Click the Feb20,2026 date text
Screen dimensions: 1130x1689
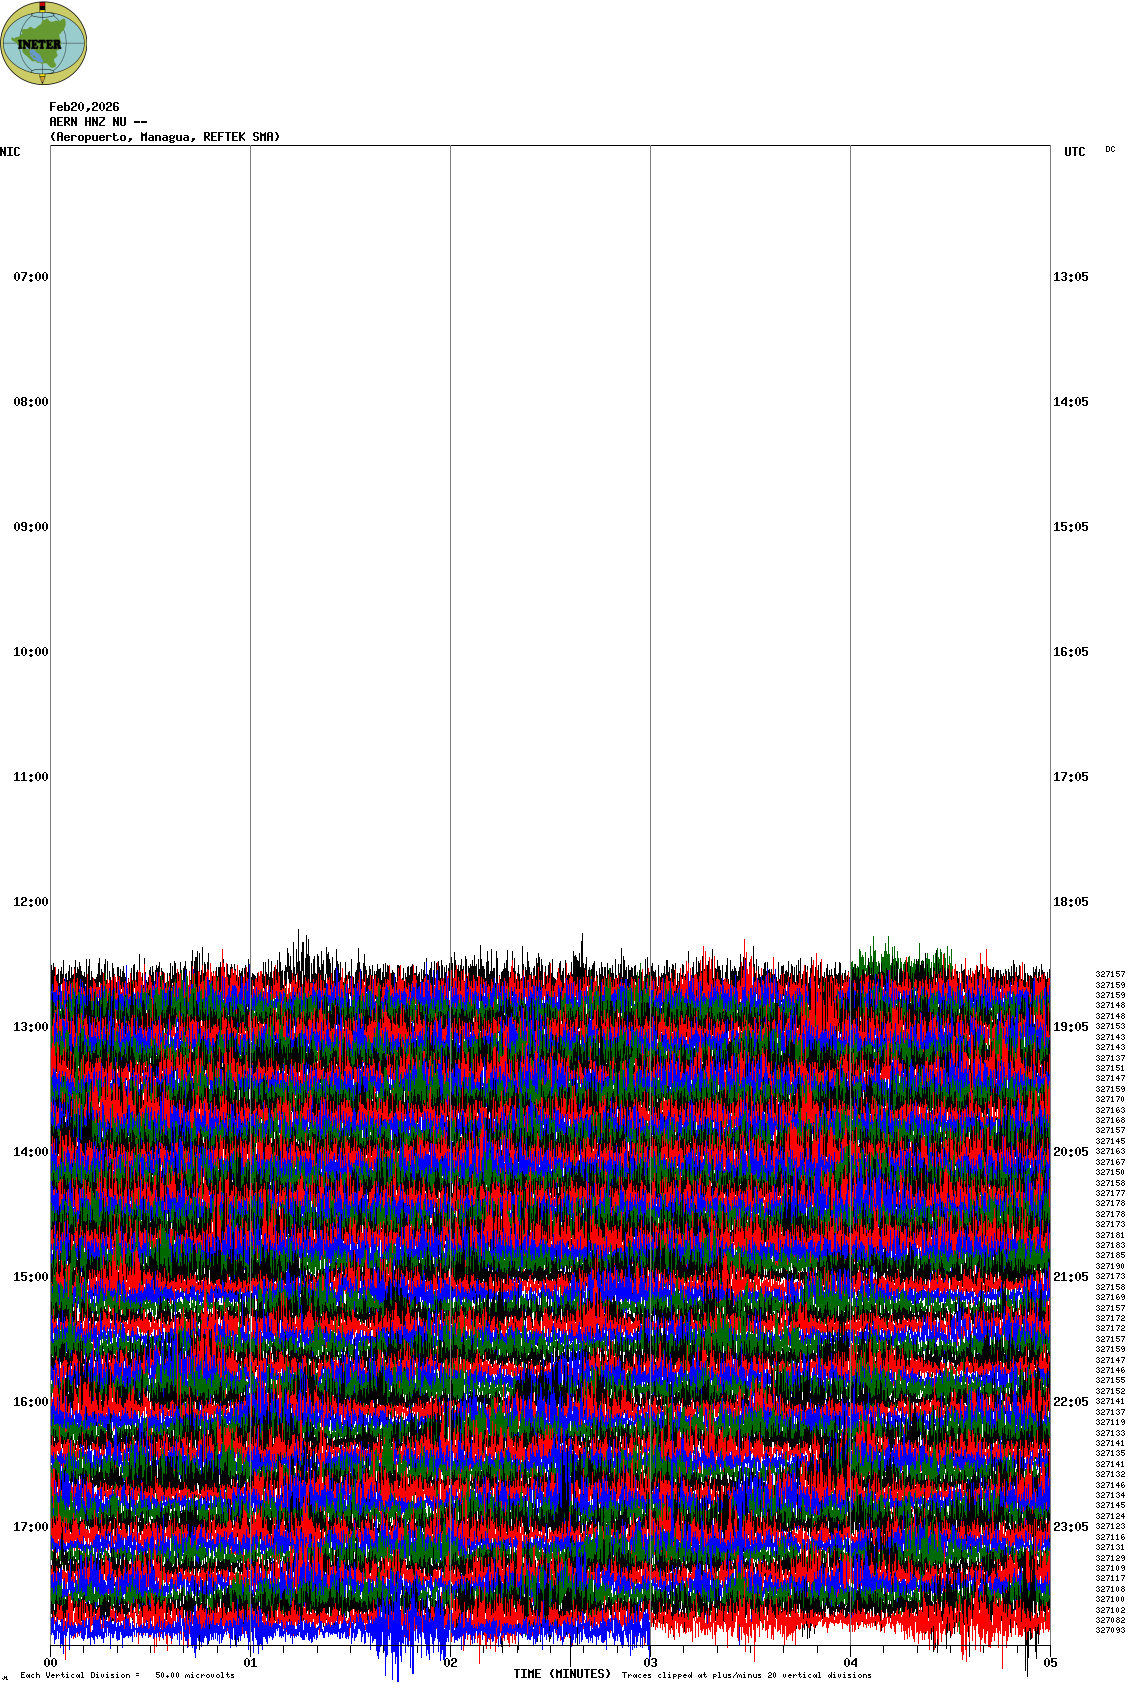[84, 107]
